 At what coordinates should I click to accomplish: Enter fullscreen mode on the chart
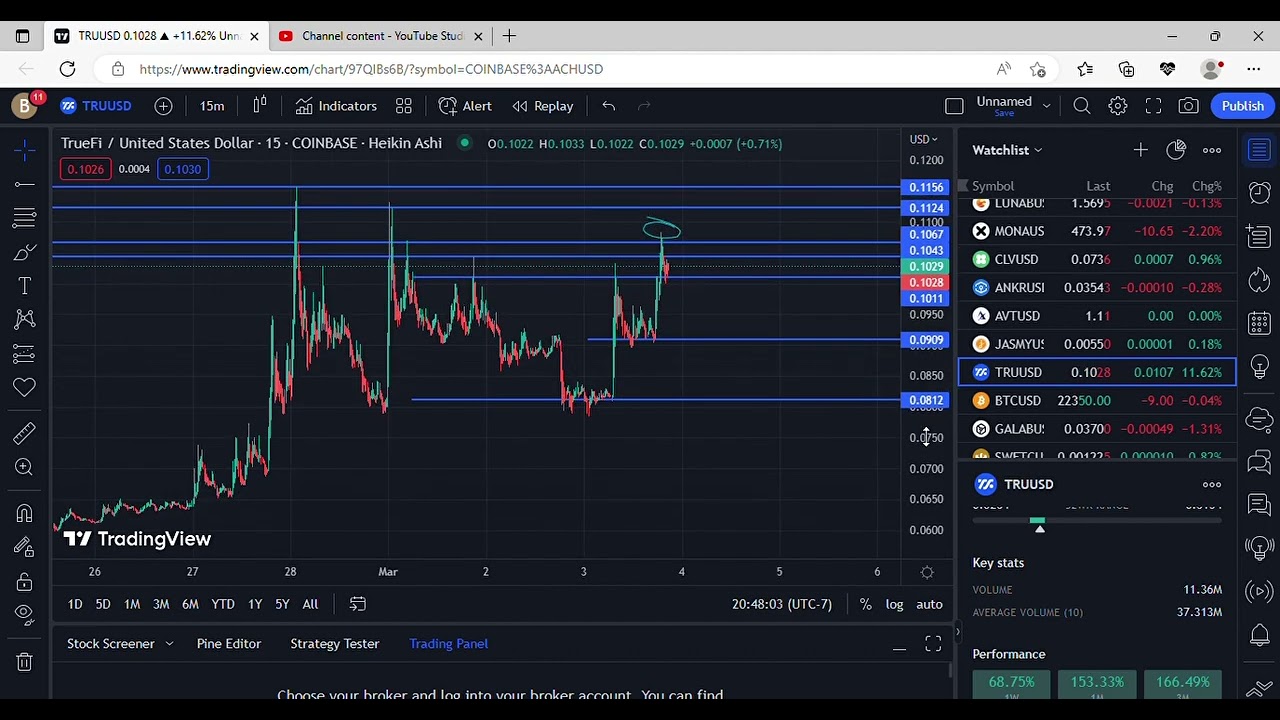click(1153, 106)
